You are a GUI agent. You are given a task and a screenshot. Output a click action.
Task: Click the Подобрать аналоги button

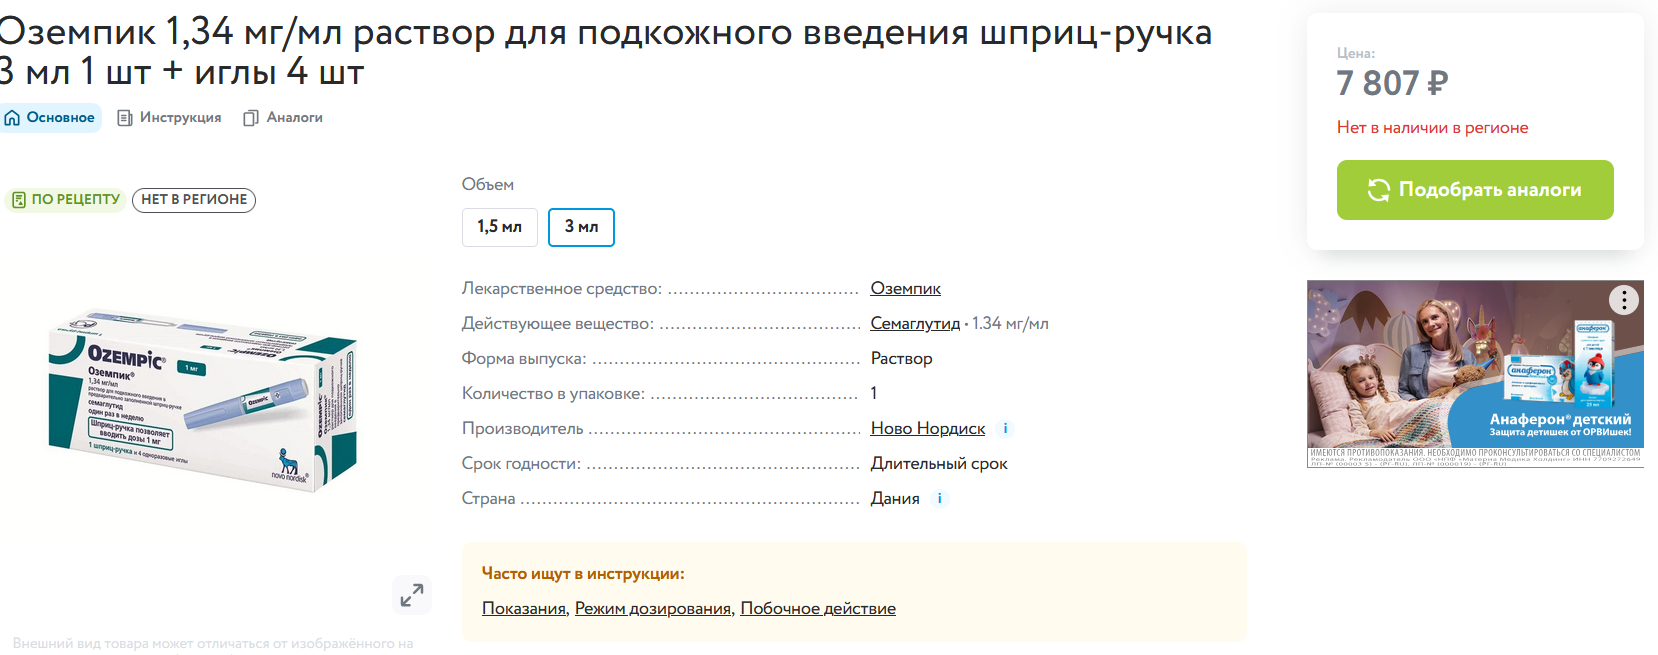[1475, 190]
